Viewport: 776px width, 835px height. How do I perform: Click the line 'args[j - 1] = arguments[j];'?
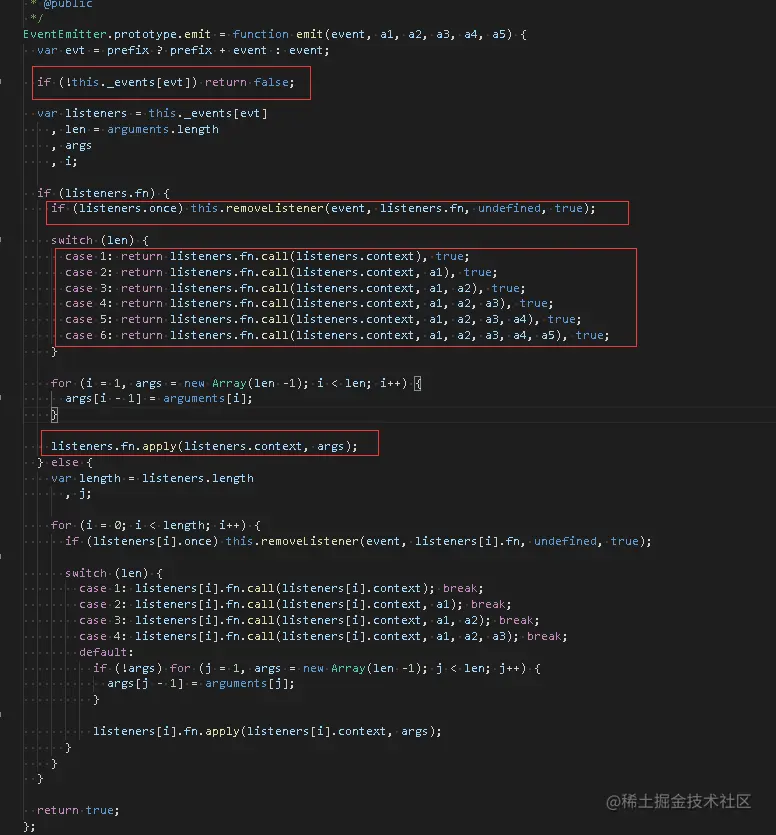[201, 683]
